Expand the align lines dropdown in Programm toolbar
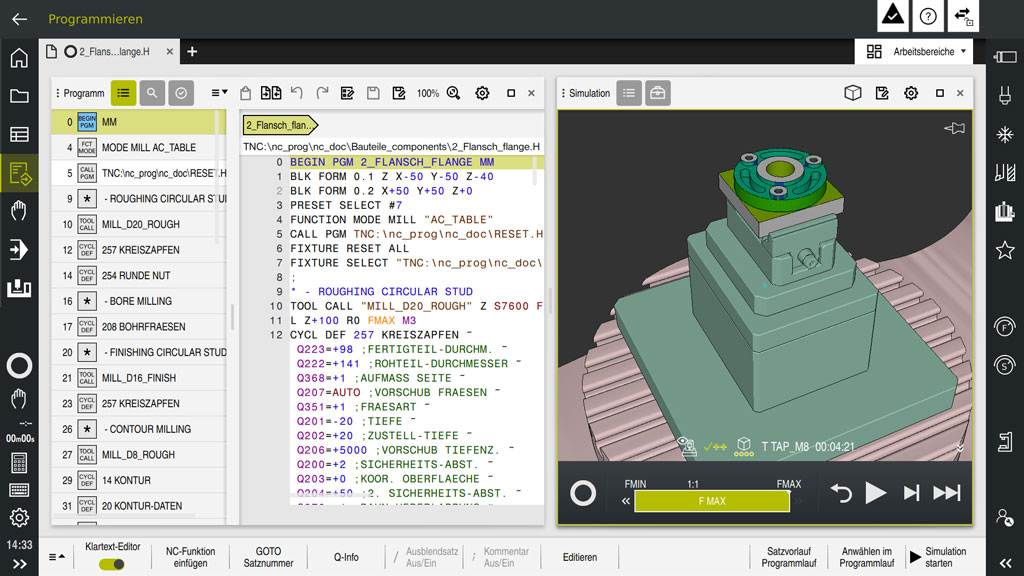Screen dimensions: 1024x576 219,93
